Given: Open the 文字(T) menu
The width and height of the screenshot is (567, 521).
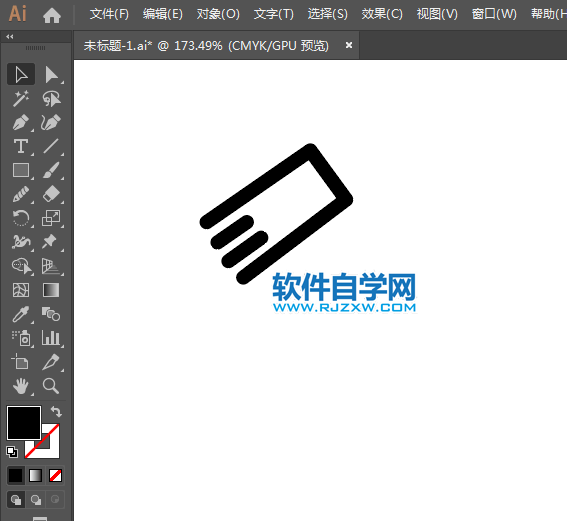Looking at the screenshot, I should click(274, 14).
